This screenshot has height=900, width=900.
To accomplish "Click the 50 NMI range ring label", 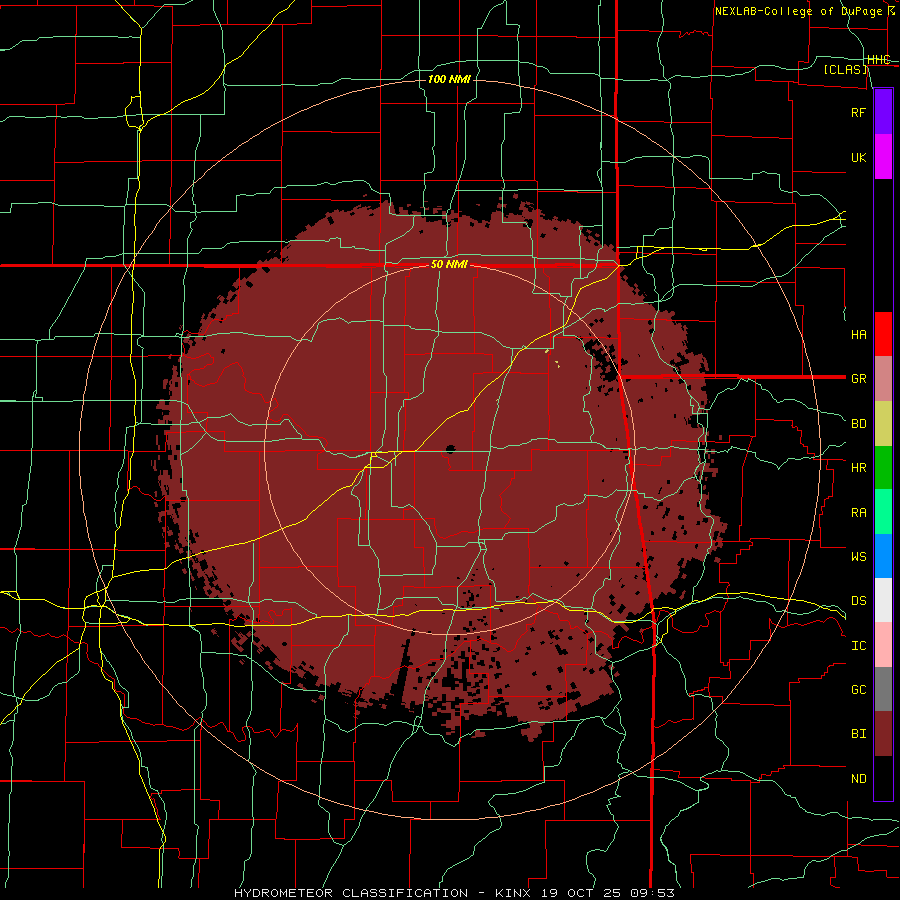I will [x=449, y=265].
